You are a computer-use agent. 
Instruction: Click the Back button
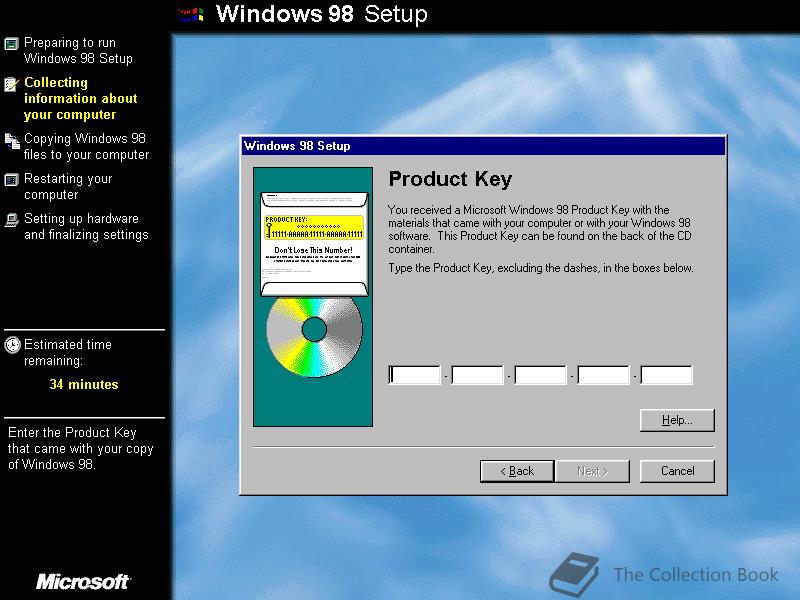(517, 471)
